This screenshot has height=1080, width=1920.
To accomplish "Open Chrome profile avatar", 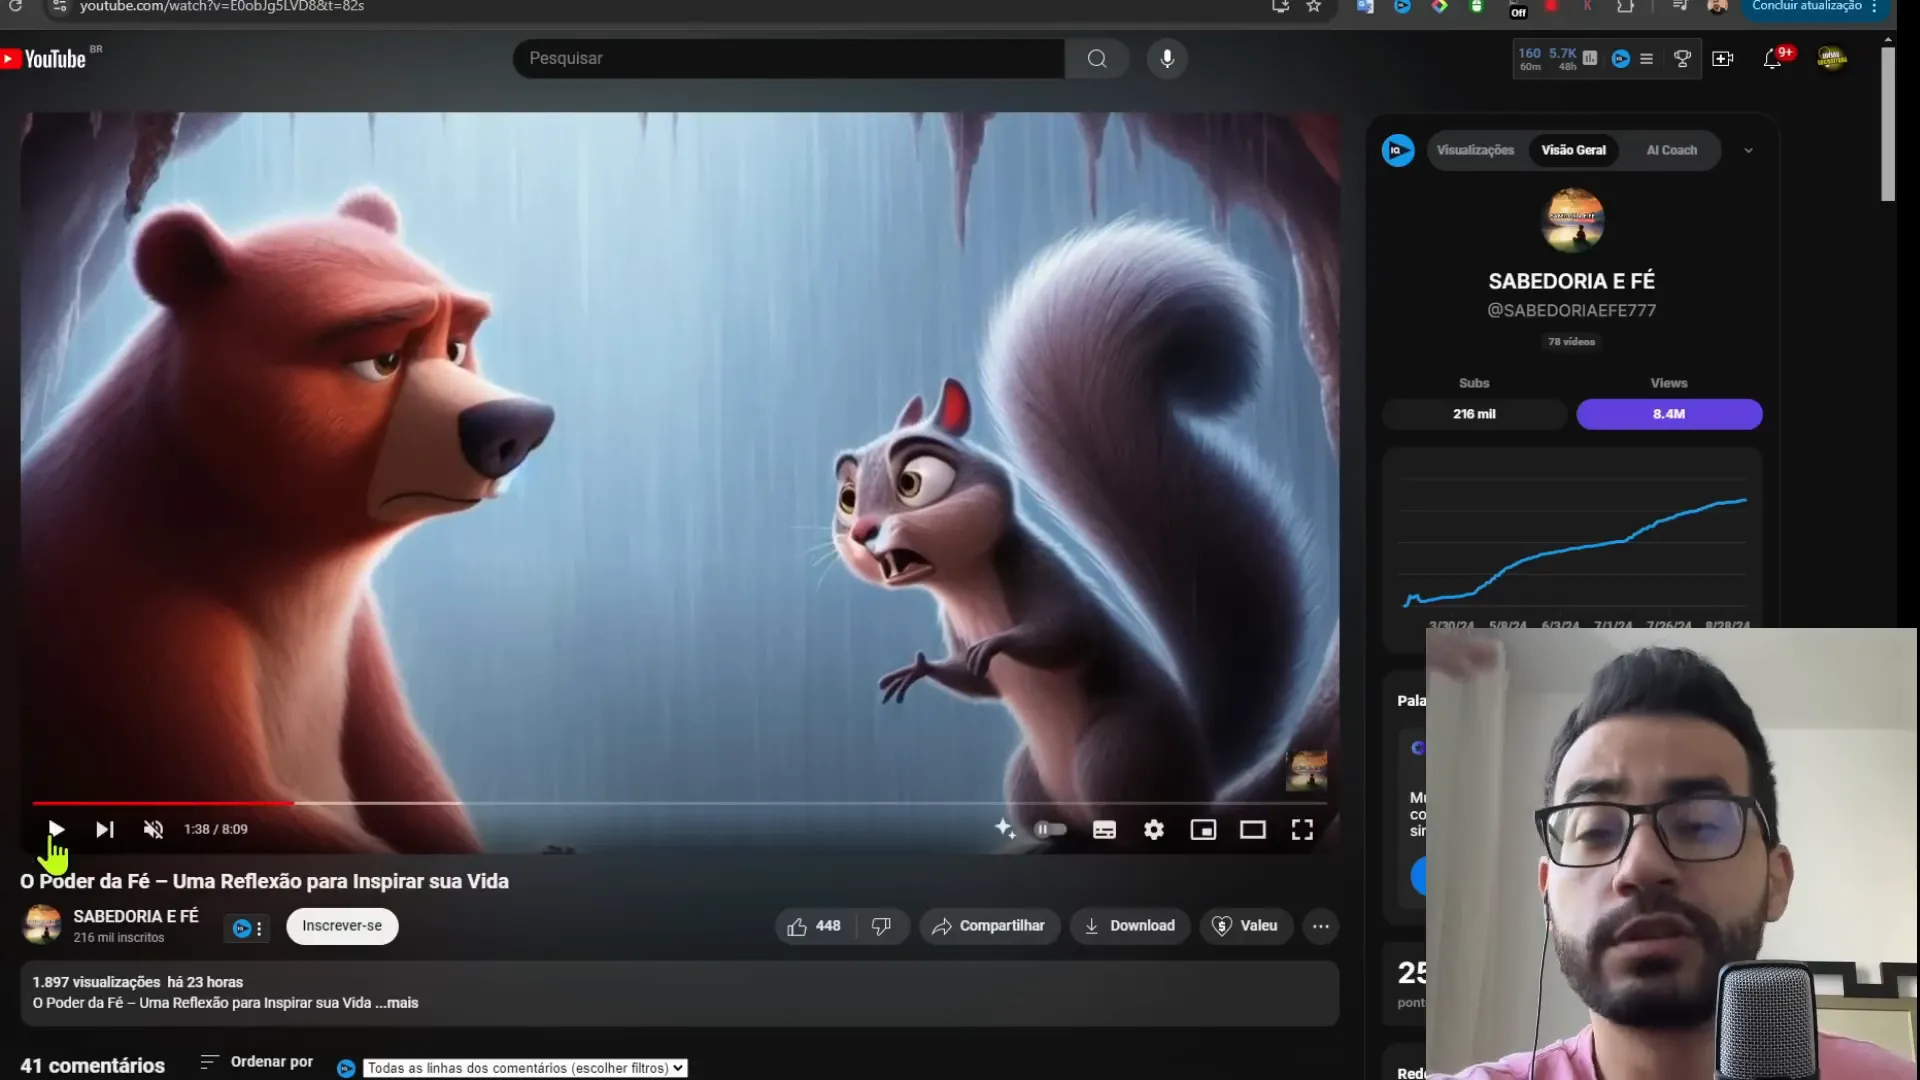I will [1718, 7].
